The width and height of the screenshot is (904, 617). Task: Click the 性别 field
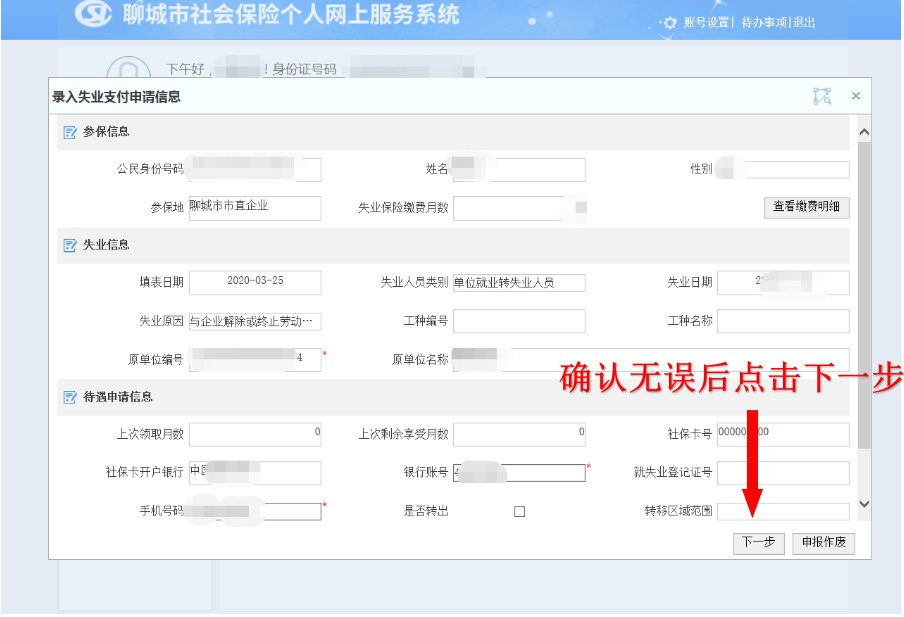pos(783,170)
